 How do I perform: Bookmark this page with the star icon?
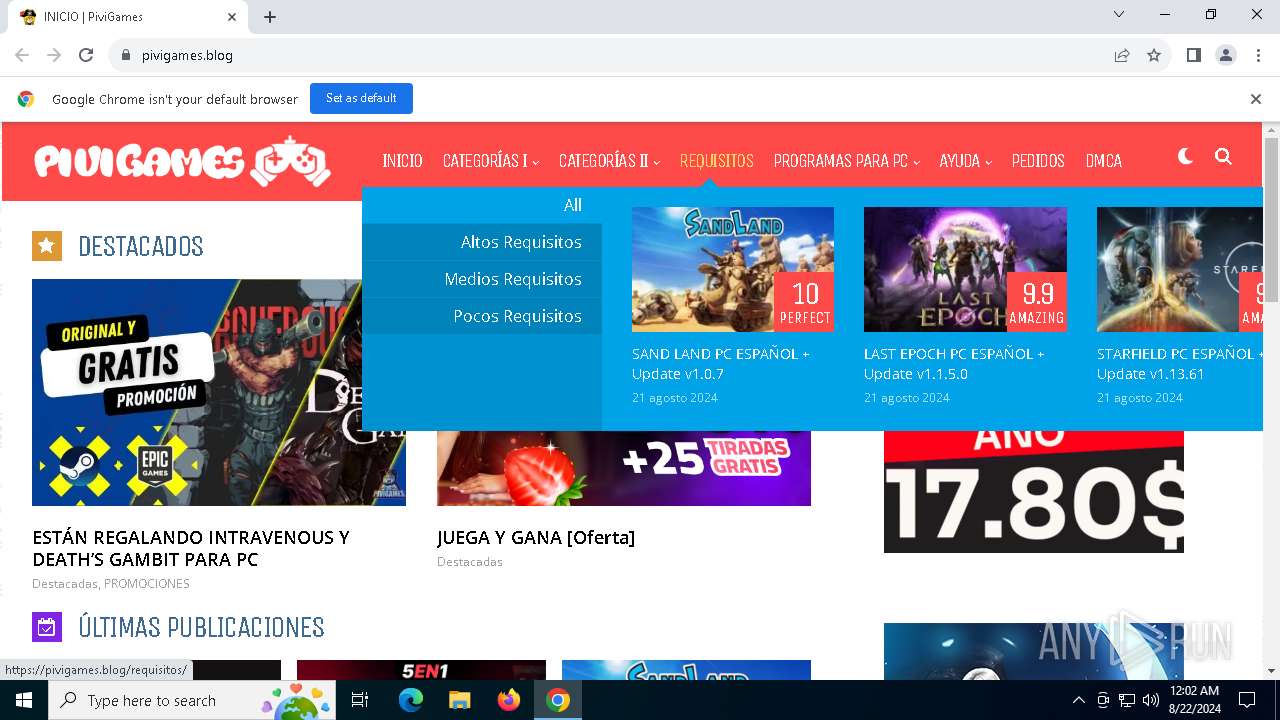click(1154, 55)
